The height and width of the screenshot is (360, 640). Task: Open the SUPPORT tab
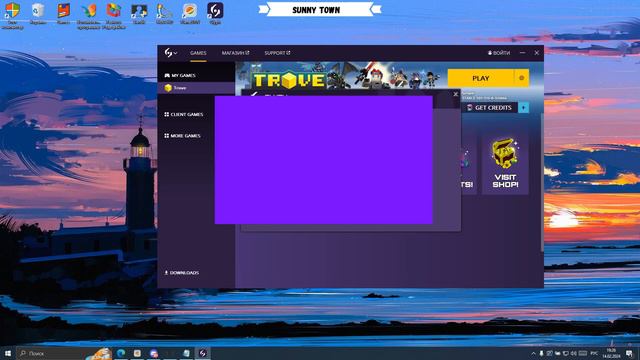277,53
